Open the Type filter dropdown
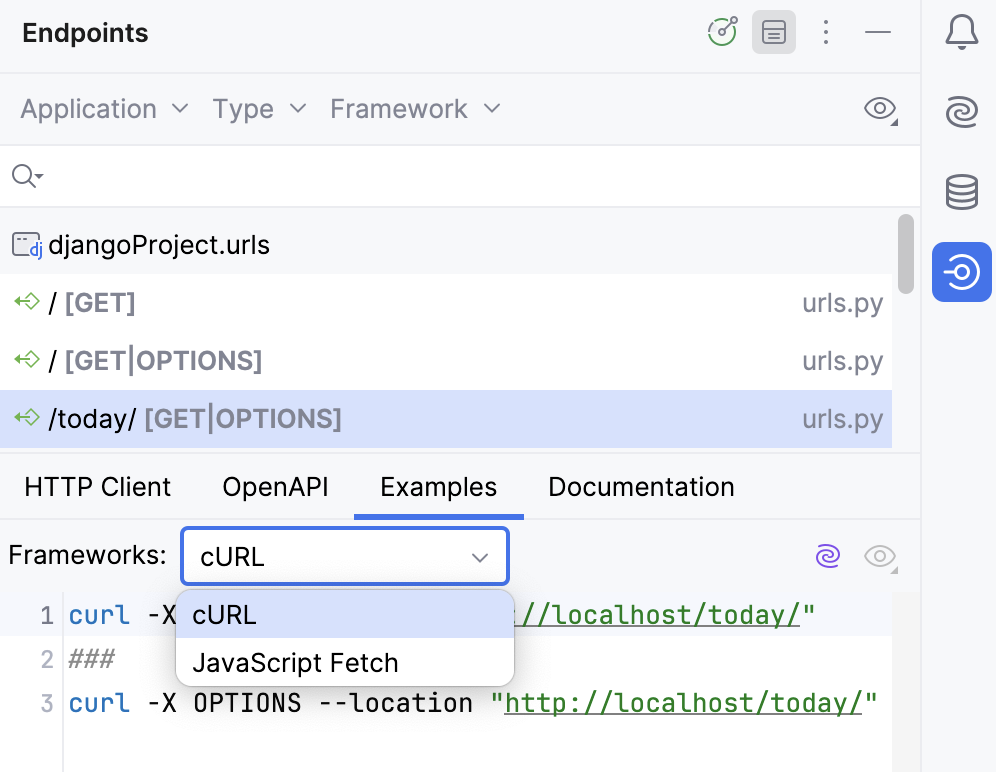The height and width of the screenshot is (772, 996). [x=259, y=109]
